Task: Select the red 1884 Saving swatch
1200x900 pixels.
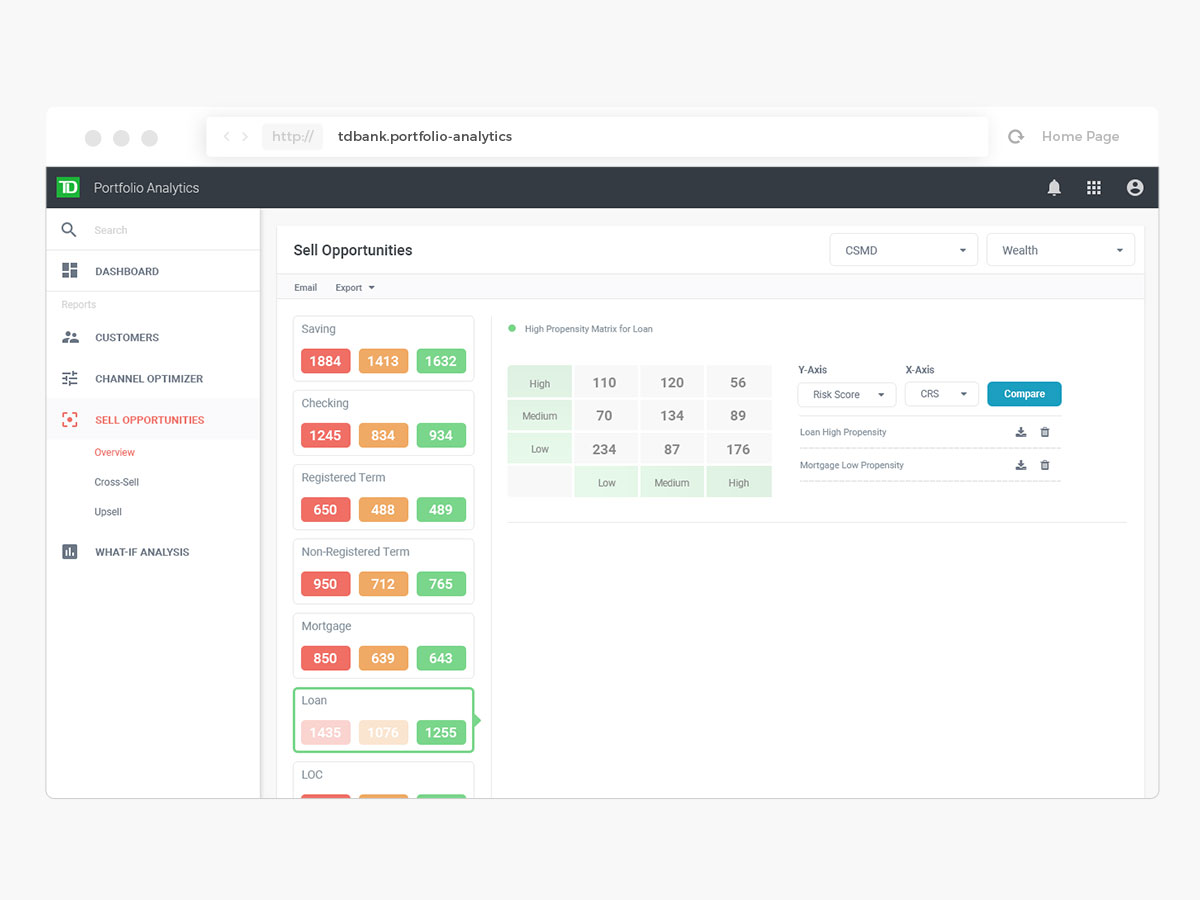Action: click(x=325, y=361)
